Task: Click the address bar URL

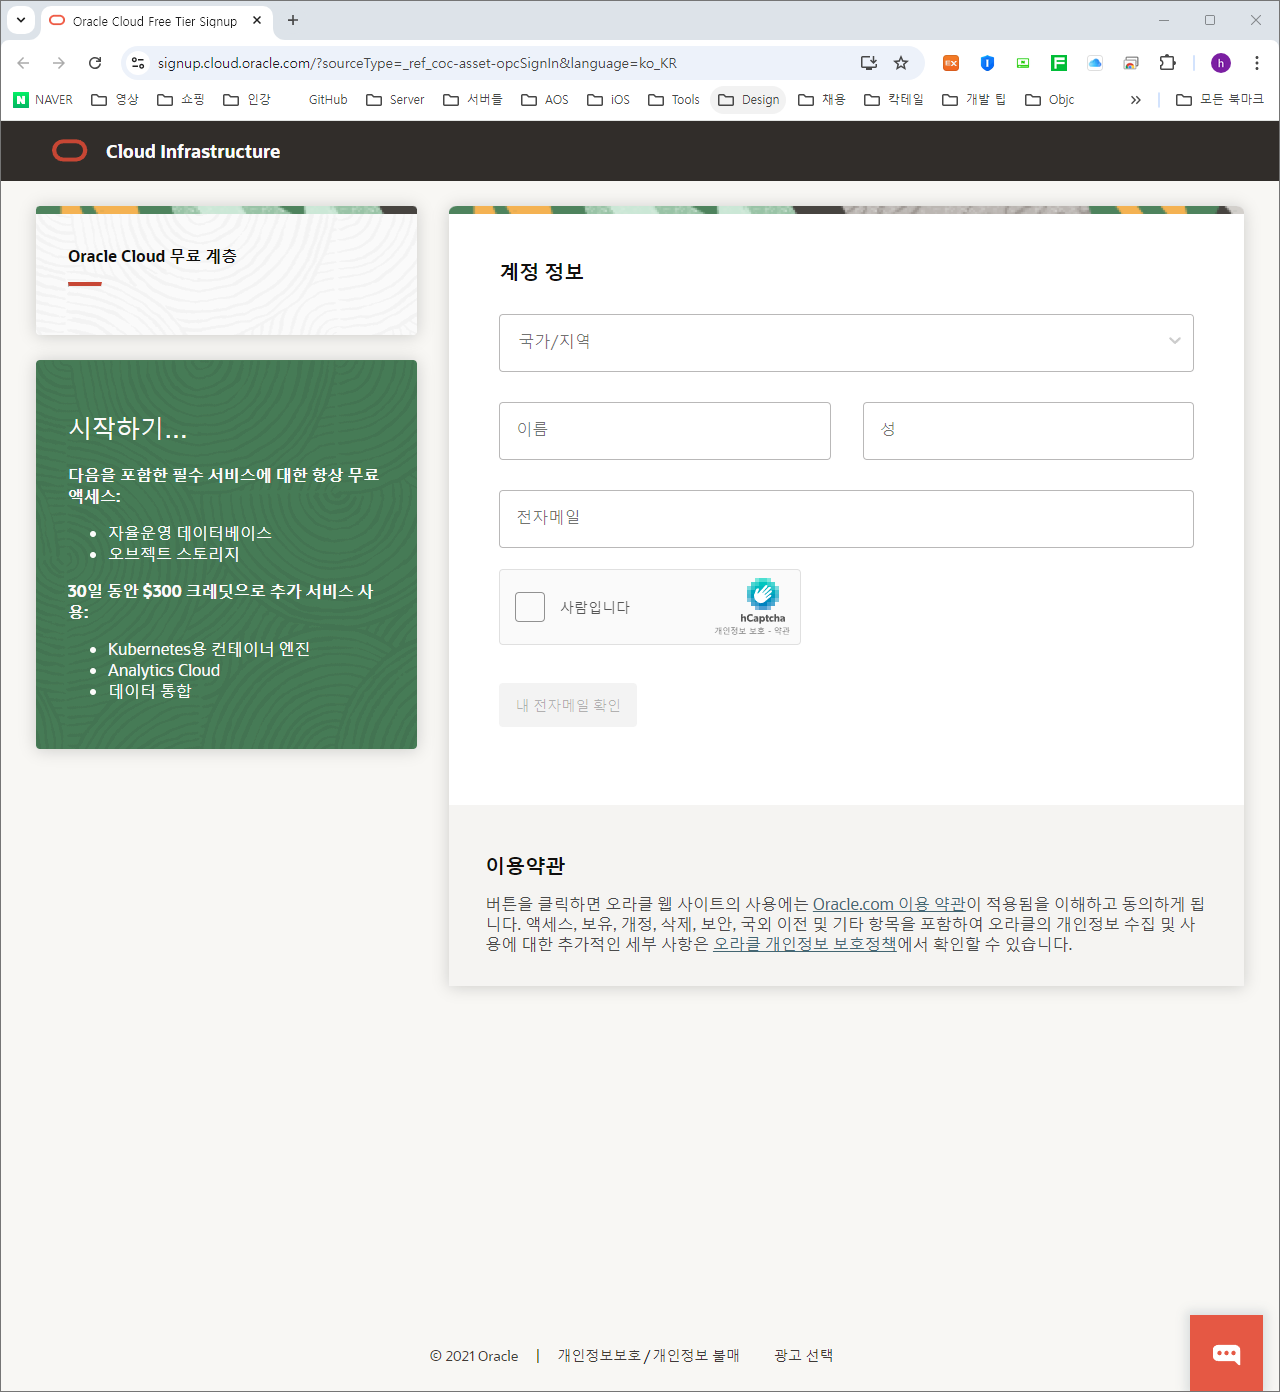Action: click(417, 63)
